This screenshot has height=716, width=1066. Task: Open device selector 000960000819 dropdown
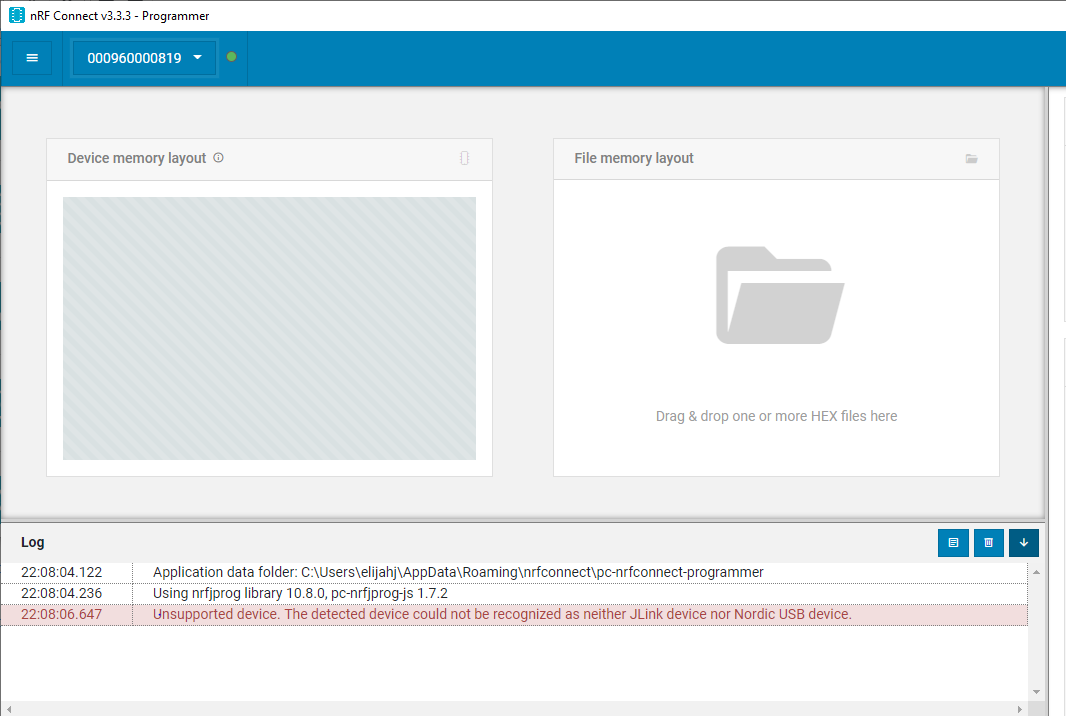[x=144, y=58]
